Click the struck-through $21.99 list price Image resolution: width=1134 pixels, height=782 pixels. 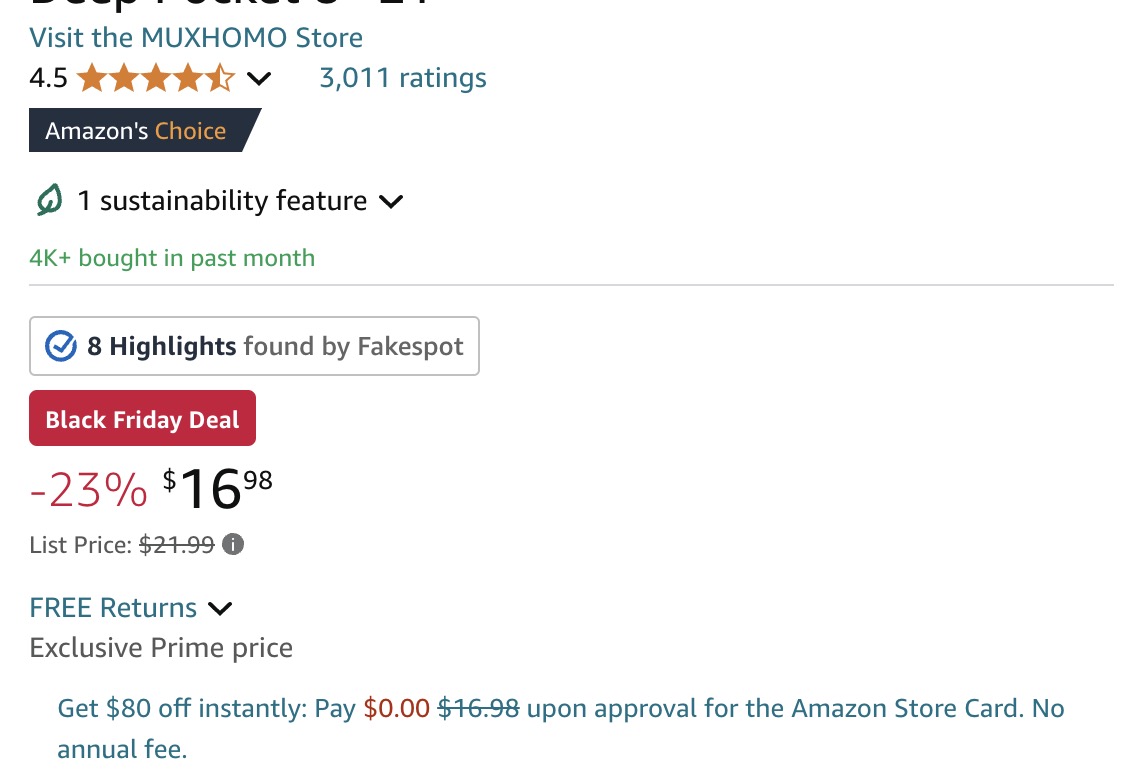click(176, 544)
